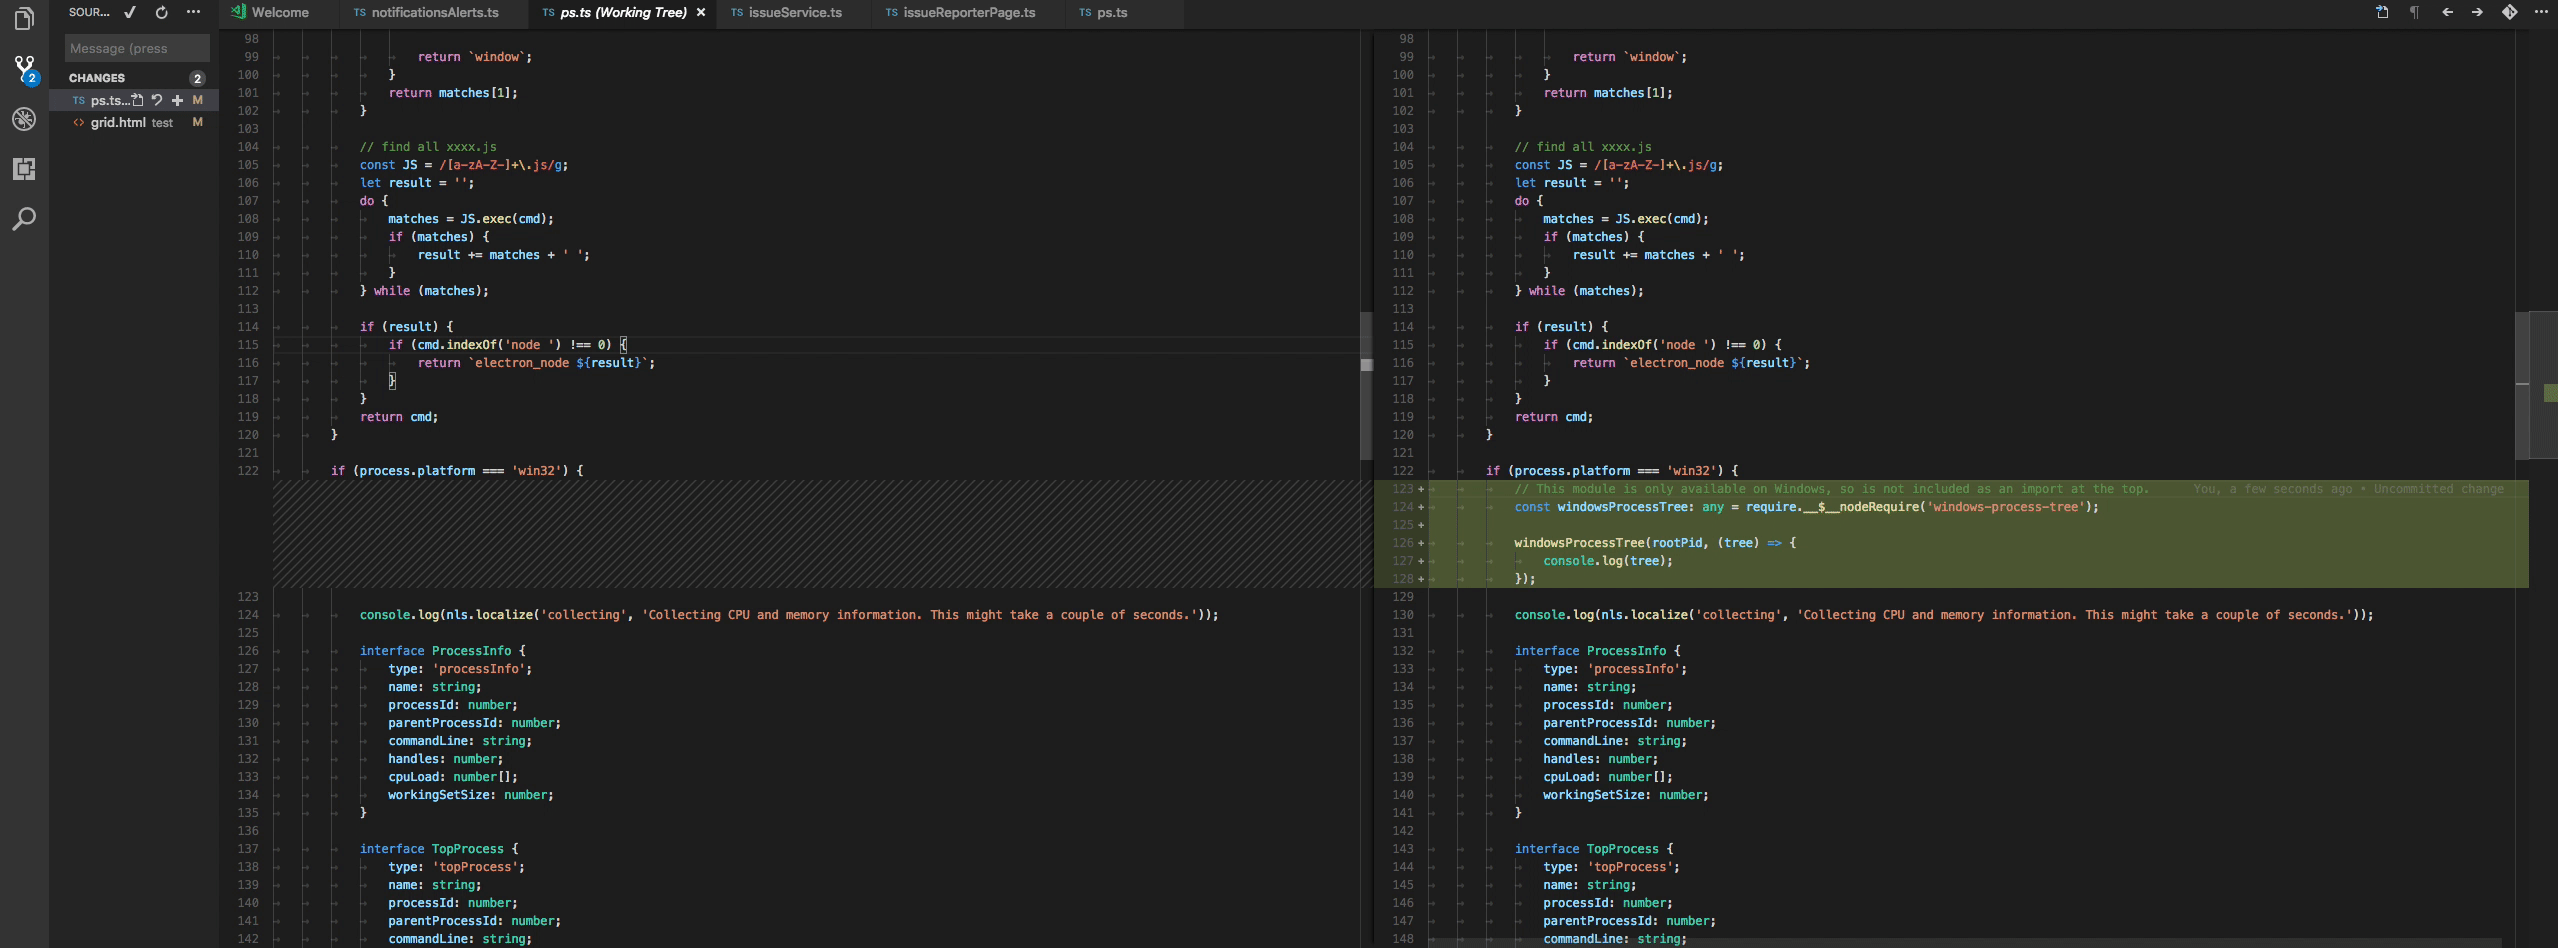Commit changes with the checkmark icon
The width and height of the screenshot is (2558, 948).
point(130,13)
